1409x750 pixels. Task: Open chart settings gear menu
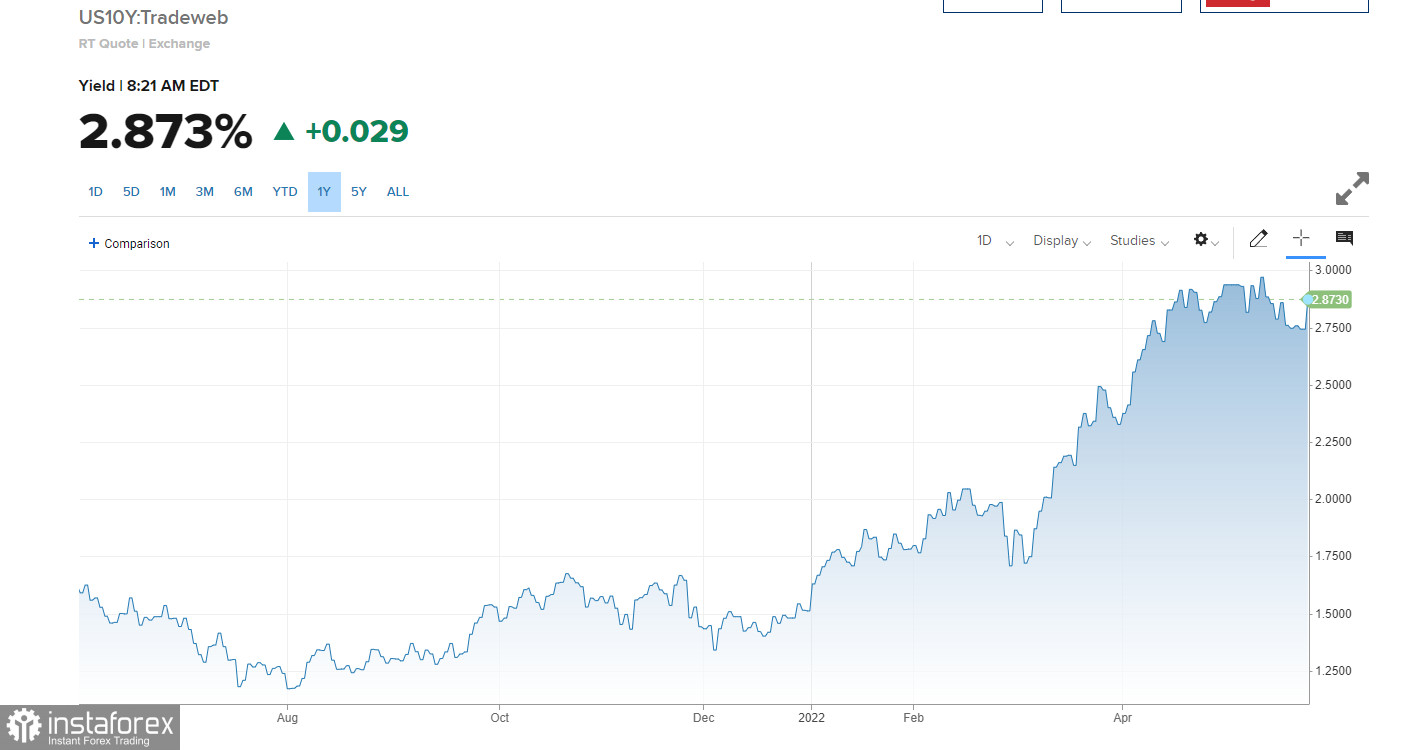click(x=1206, y=240)
